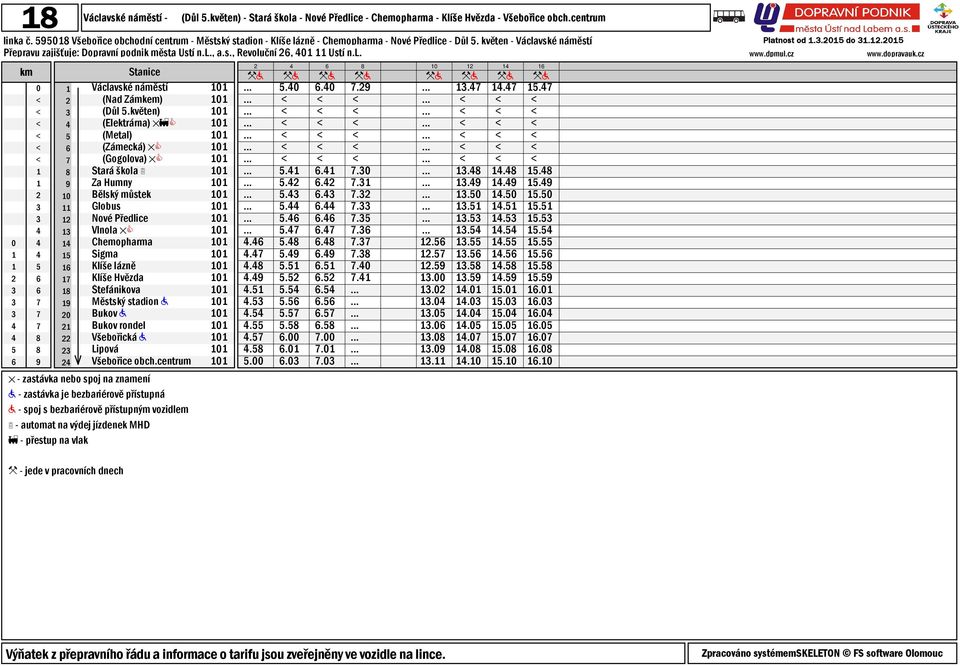
Task: Click the working-days symbol above the 6.40 departure
Action: (x=322, y=76)
